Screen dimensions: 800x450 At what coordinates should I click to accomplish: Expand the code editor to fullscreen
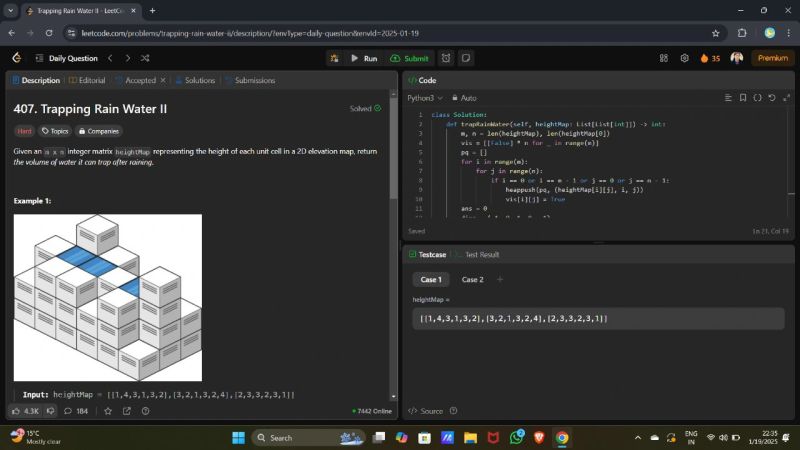click(x=787, y=97)
